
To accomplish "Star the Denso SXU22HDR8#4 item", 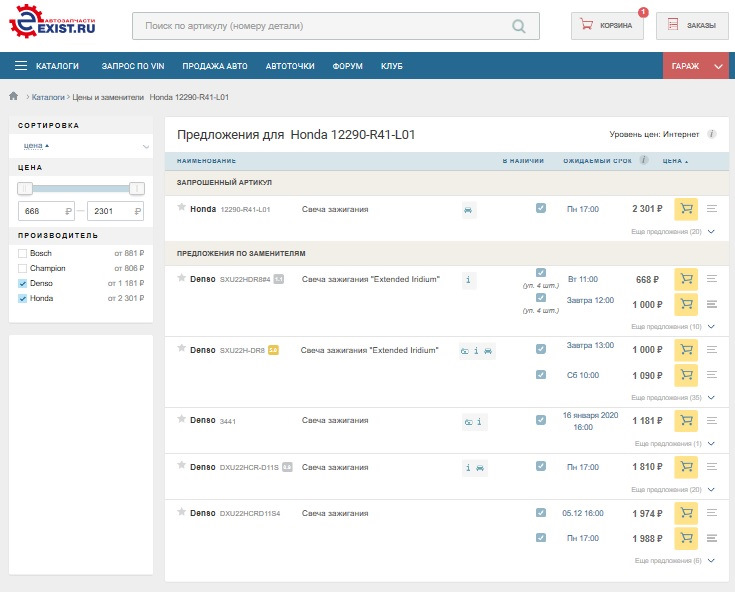I will tap(181, 277).
